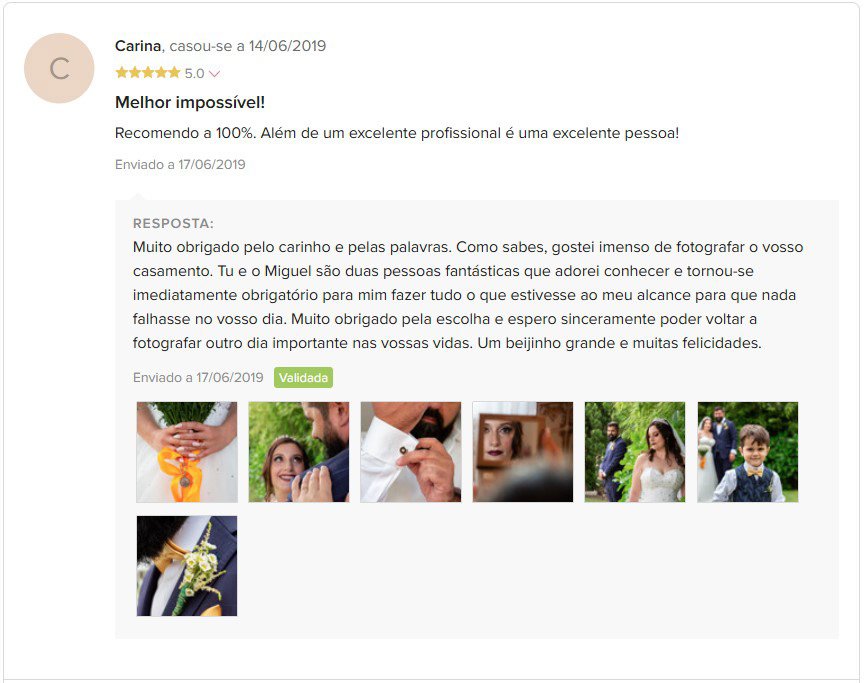864x683 pixels.
Task: Click the green Validada badge
Action: coord(303,377)
